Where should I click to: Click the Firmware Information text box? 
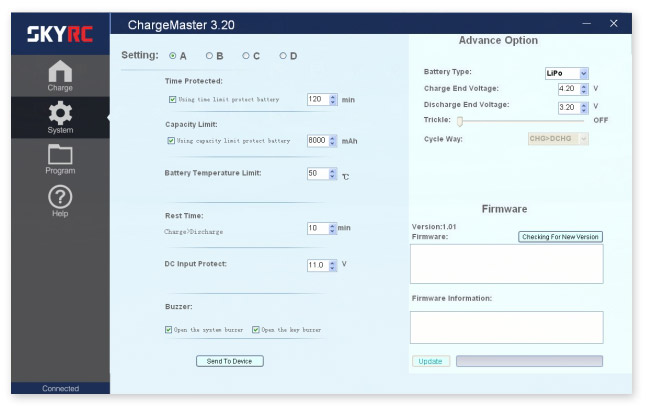pos(507,327)
